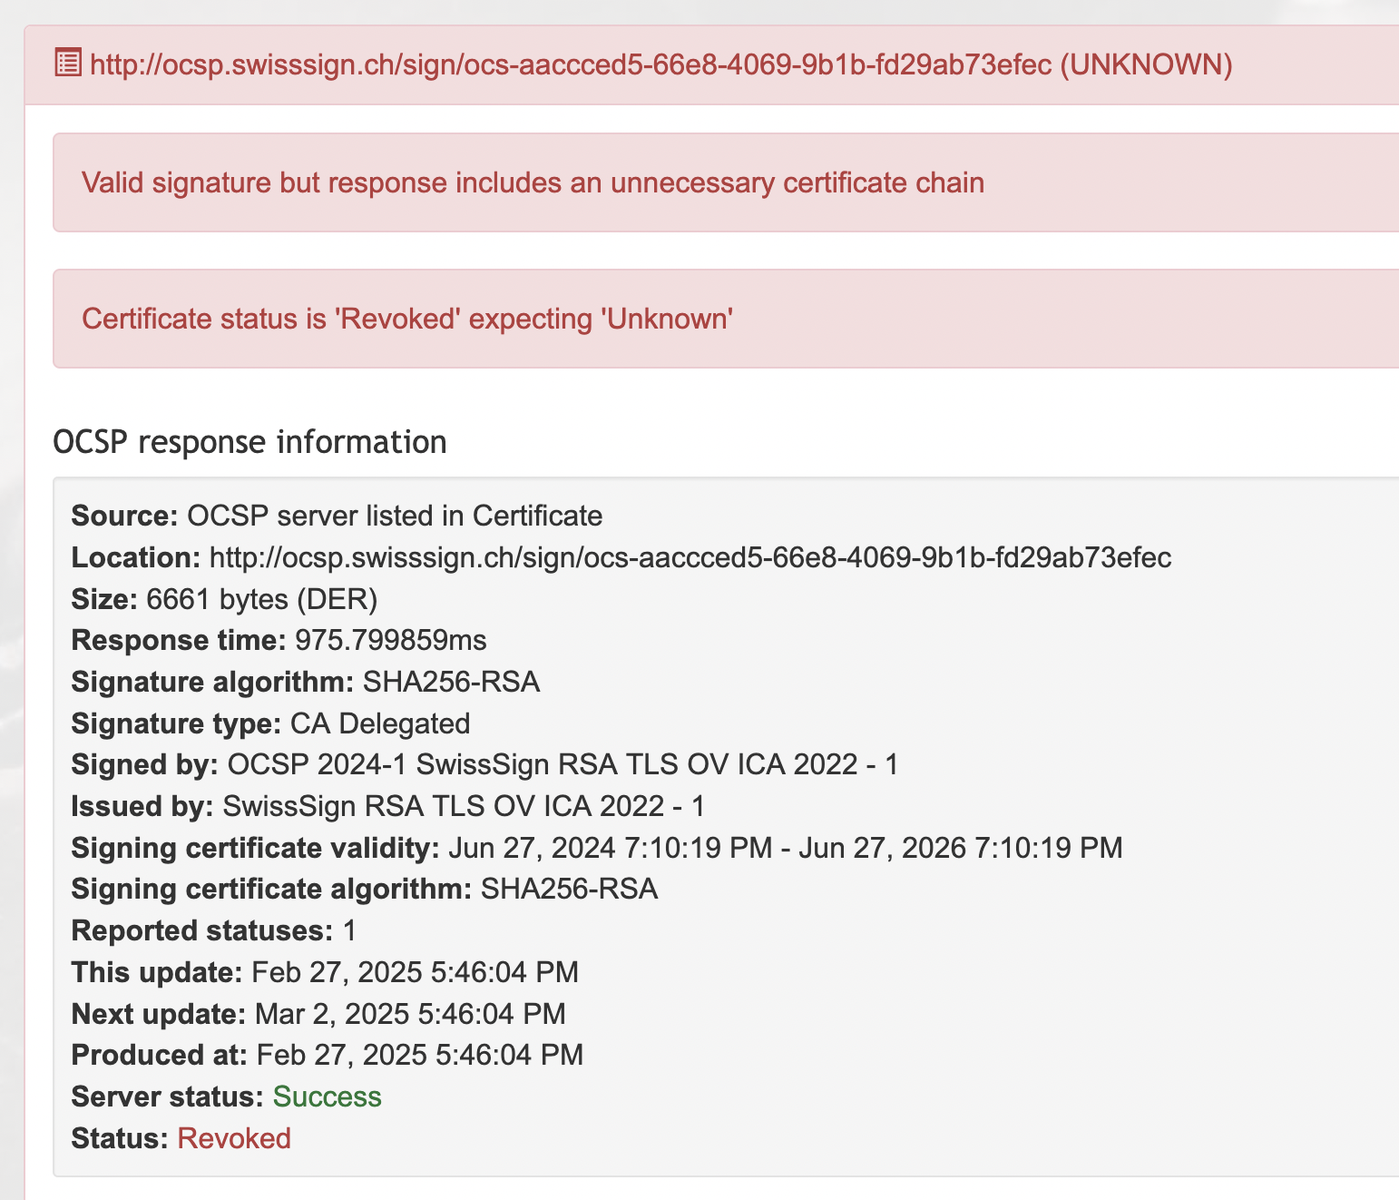Screen dimensions: 1399x1200
Task: Click the Location URL in response details
Action: pyautogui.click(x=690, y=557)
